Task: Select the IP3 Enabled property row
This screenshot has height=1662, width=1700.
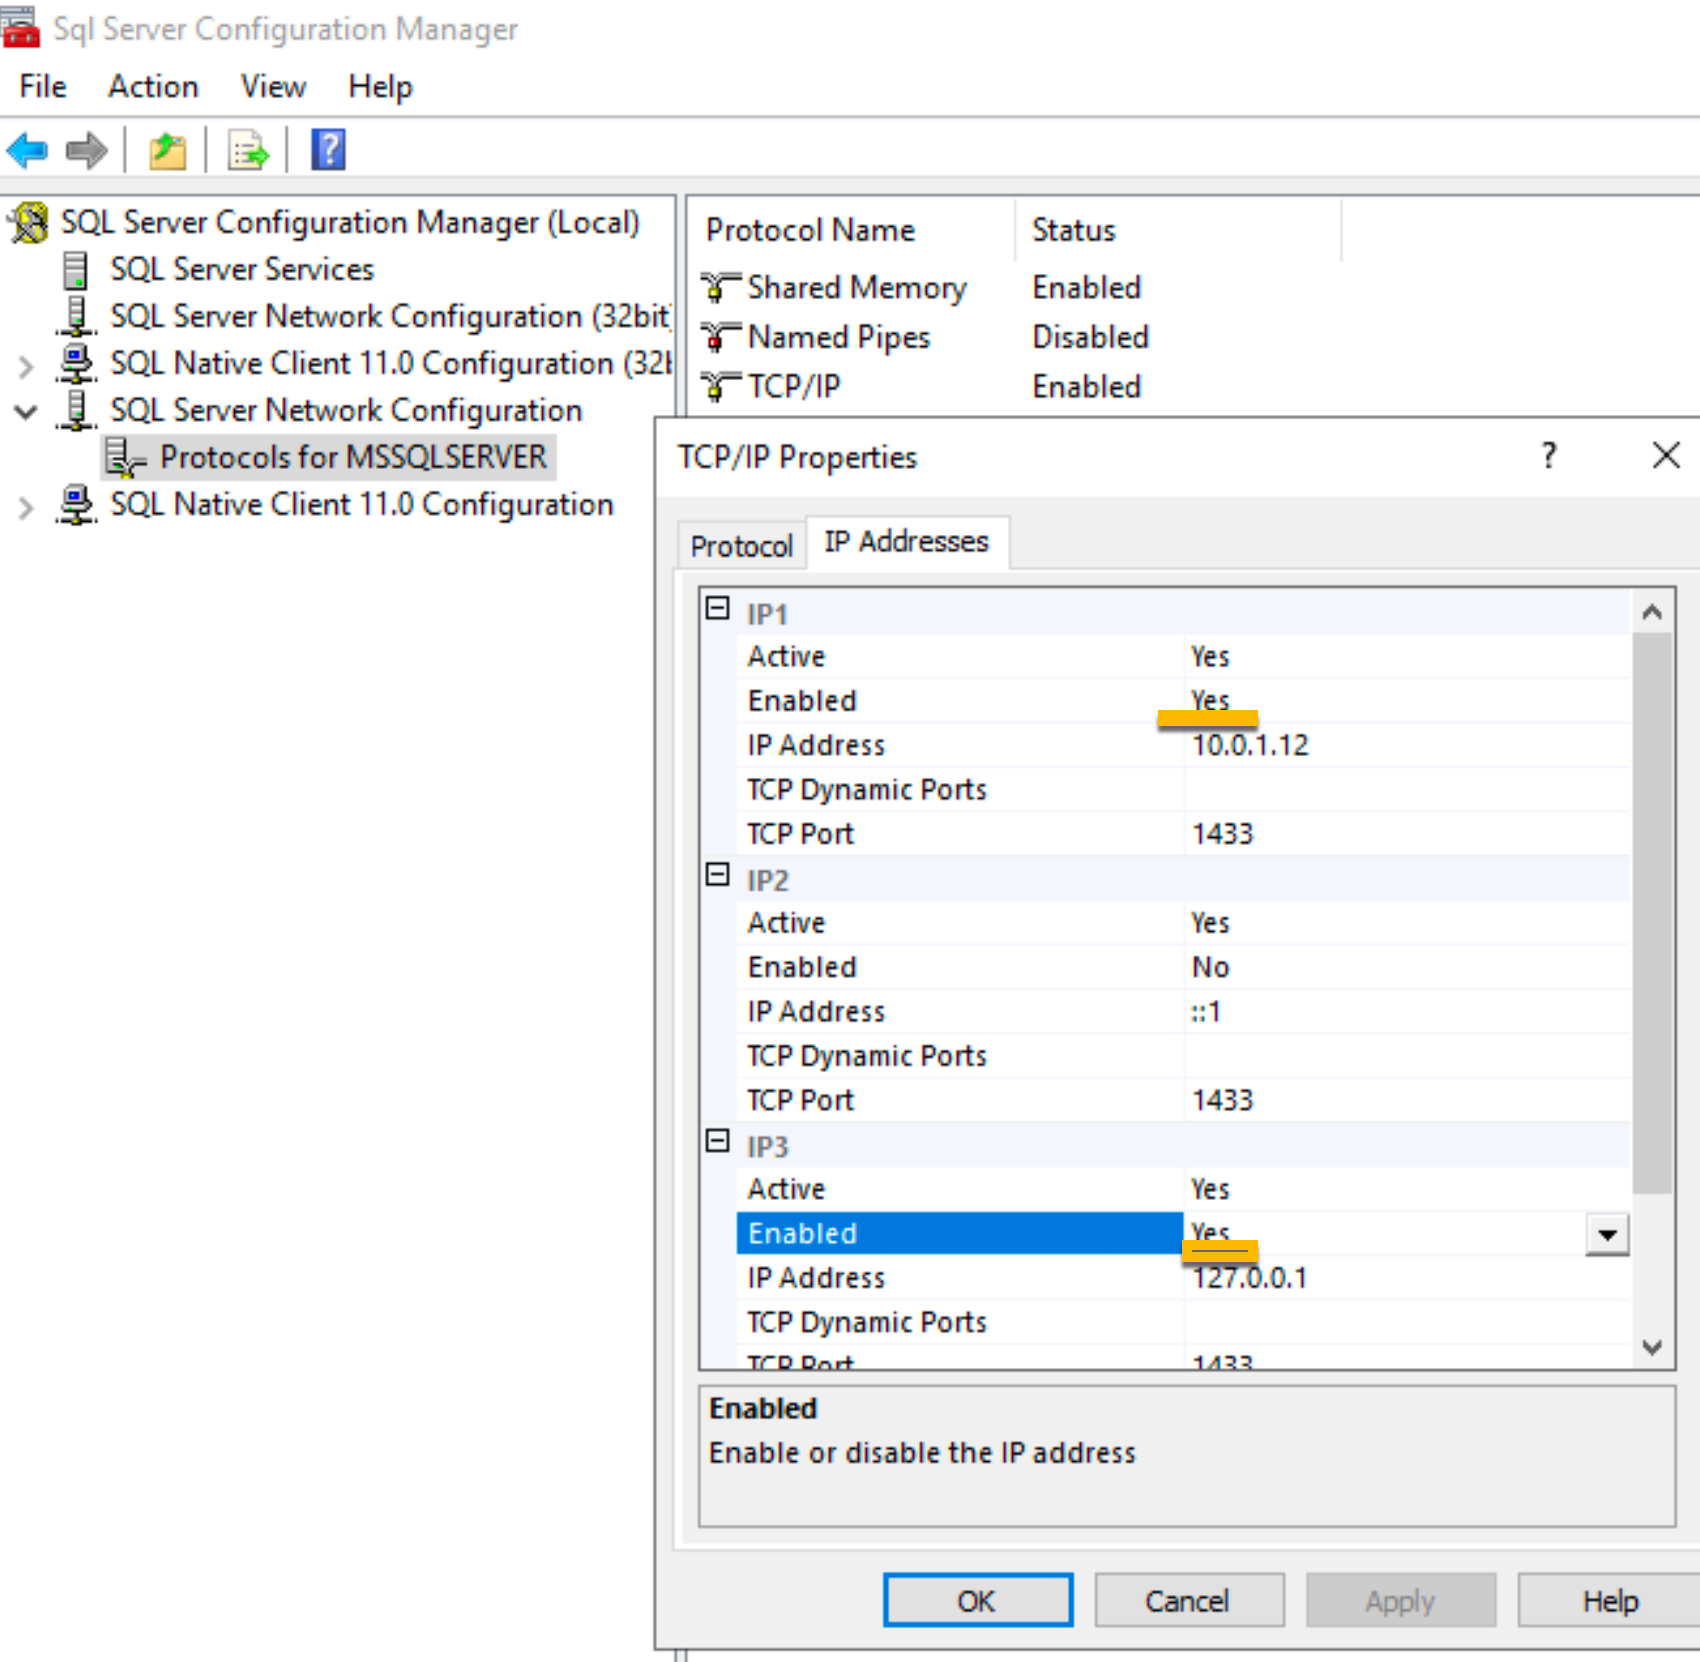Action: (x=1183, y=1234)
